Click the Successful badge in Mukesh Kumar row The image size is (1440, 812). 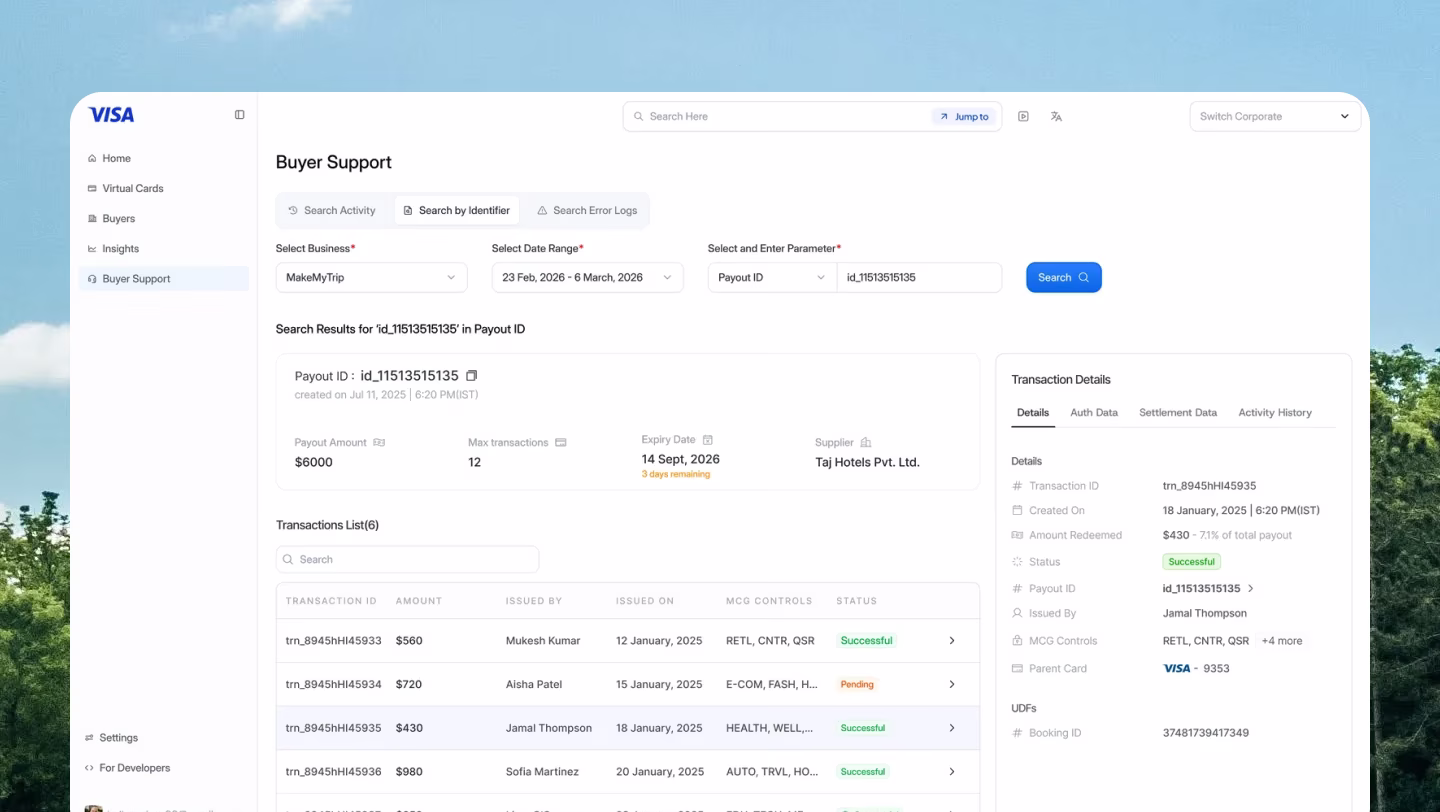coord(866,640)
